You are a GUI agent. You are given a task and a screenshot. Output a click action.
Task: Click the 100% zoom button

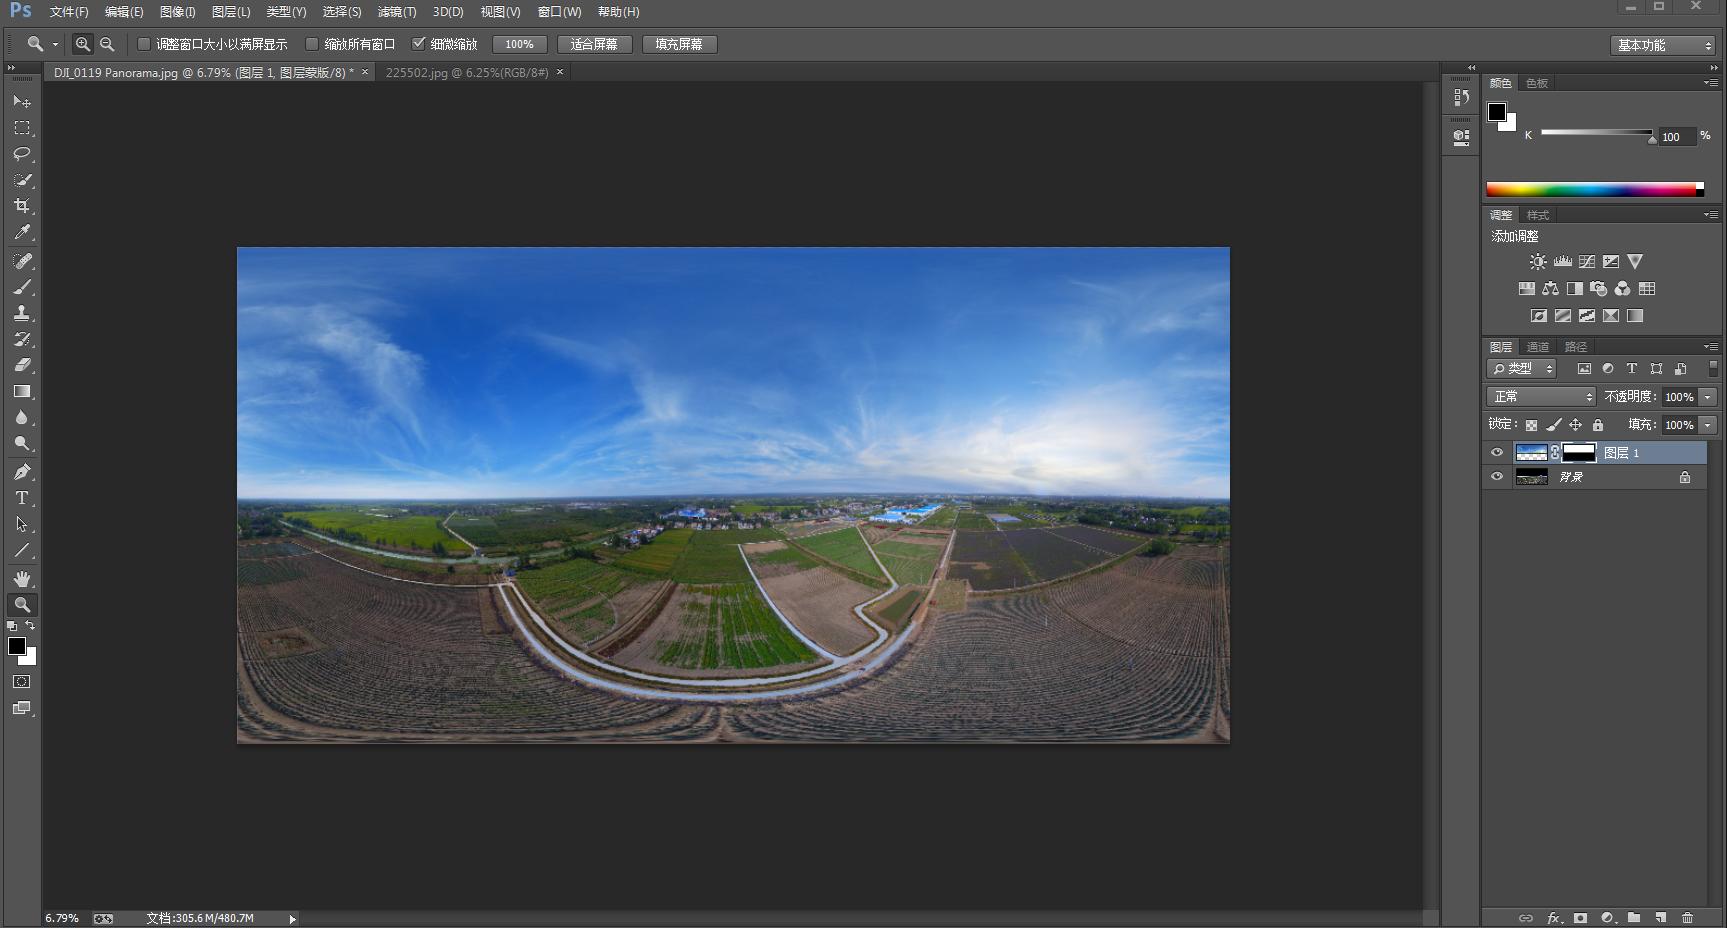point(520,44)
